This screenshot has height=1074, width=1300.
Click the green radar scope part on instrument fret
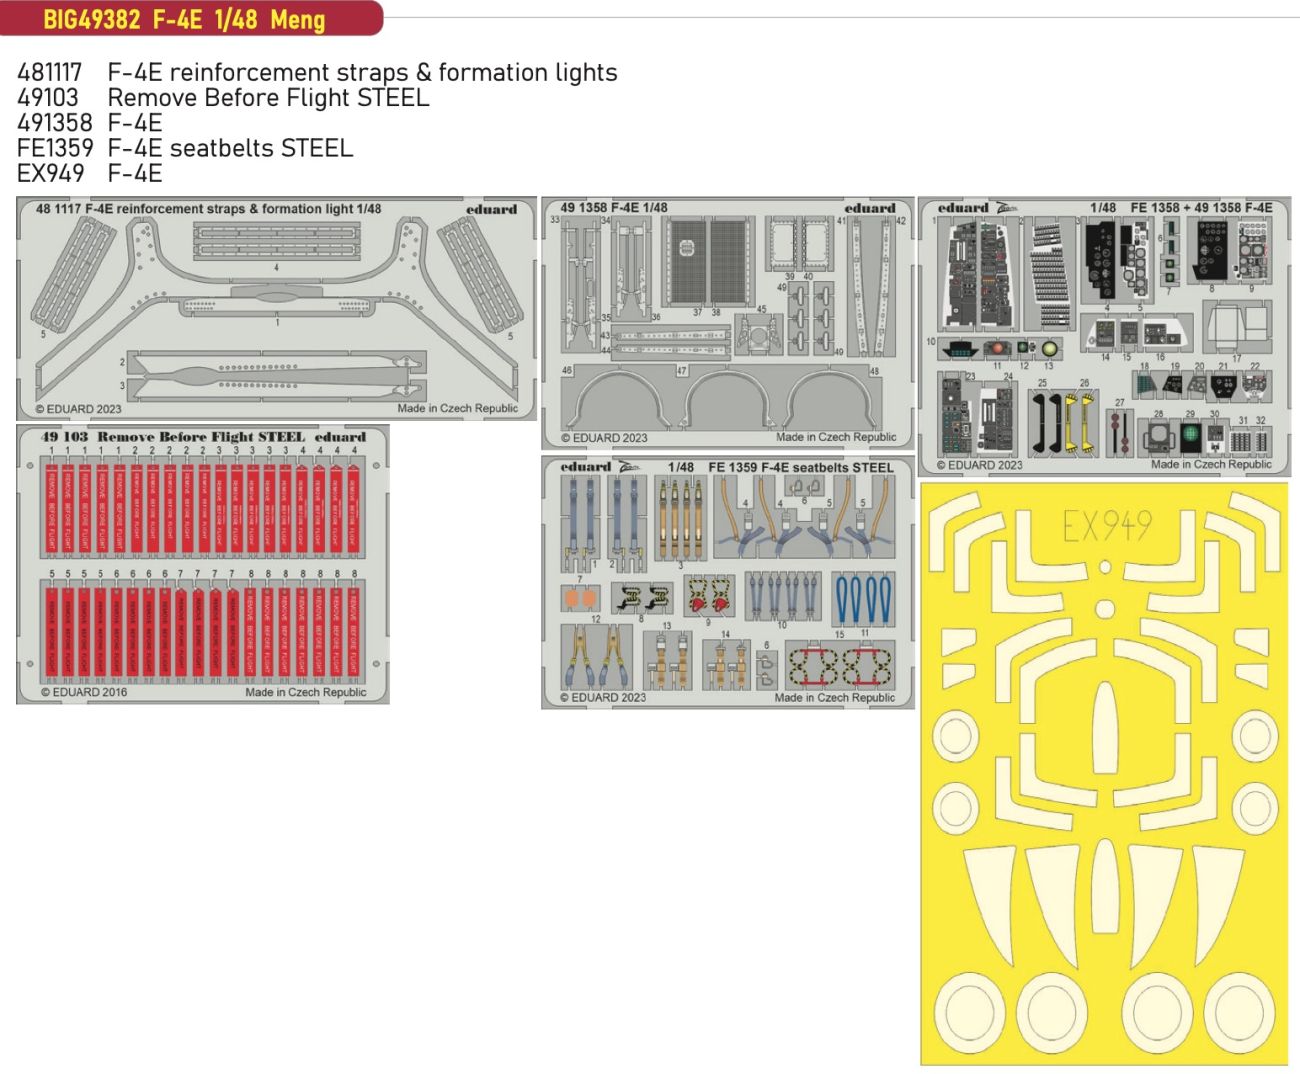tap(1190, 435)
